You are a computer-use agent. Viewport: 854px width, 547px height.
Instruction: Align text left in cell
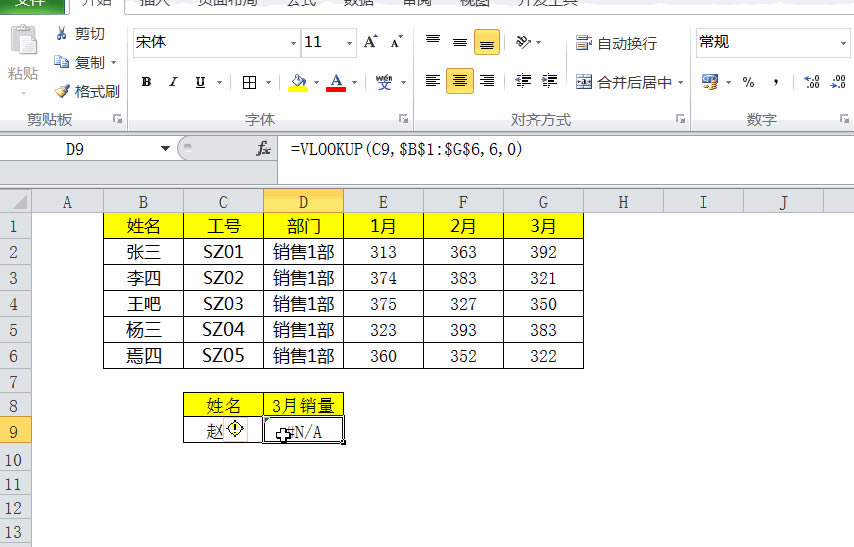[x=433, y=81]
